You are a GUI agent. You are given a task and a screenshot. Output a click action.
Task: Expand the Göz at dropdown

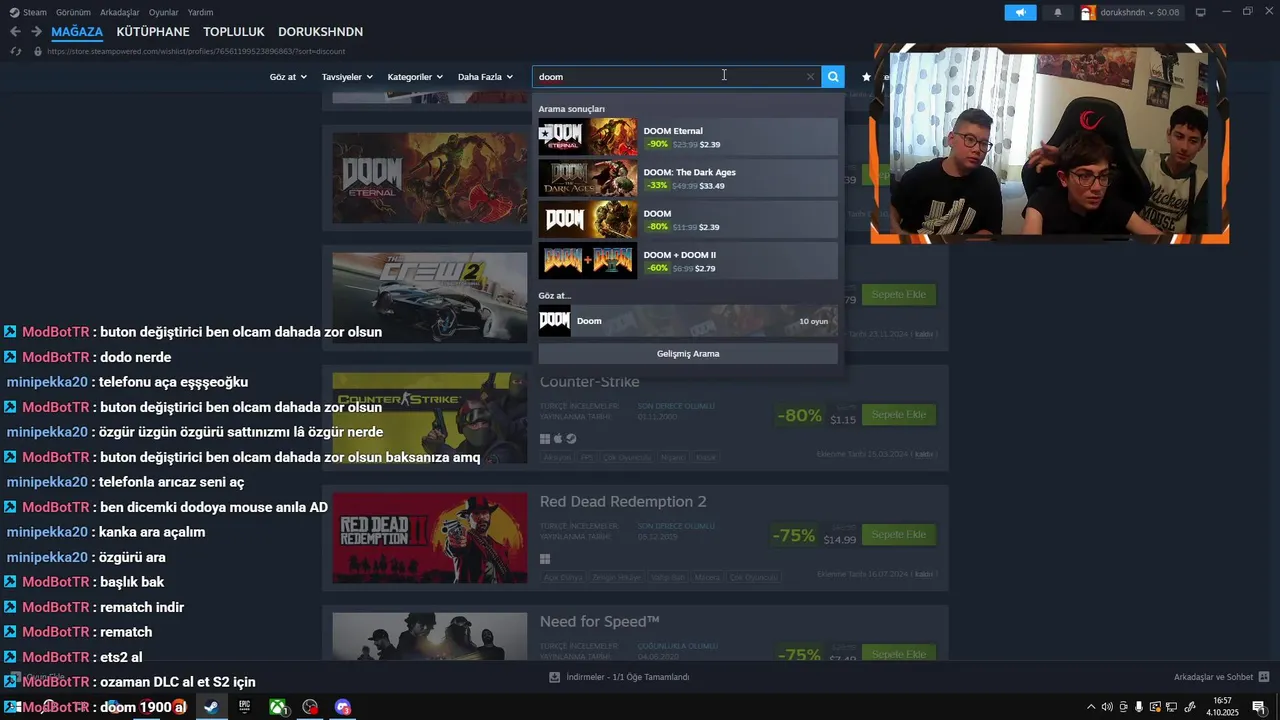tap(287, 77)
